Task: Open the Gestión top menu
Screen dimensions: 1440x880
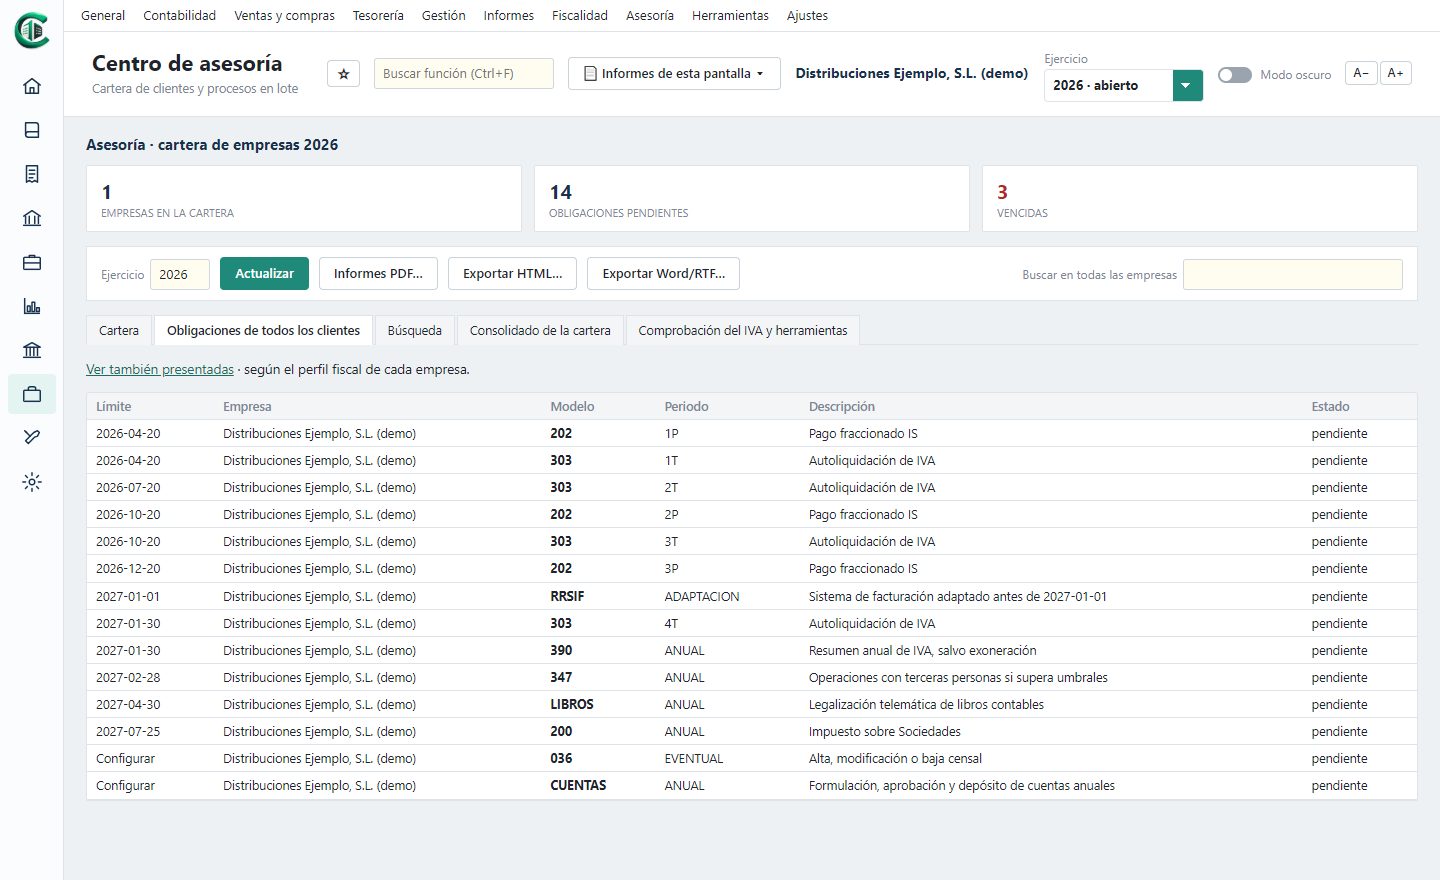Action: point(444,16)
